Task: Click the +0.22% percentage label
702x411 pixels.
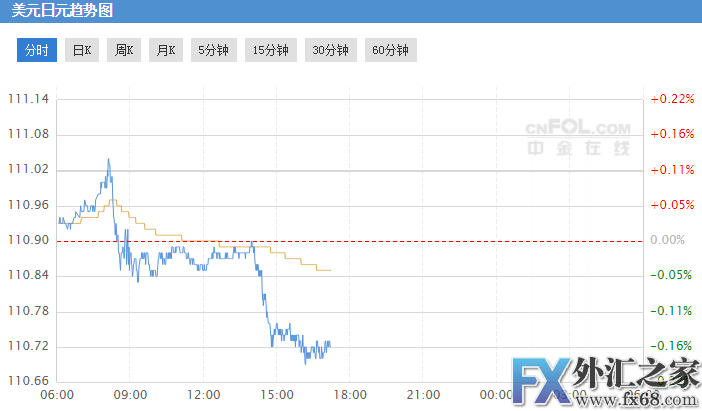Action: pos(671,99)
